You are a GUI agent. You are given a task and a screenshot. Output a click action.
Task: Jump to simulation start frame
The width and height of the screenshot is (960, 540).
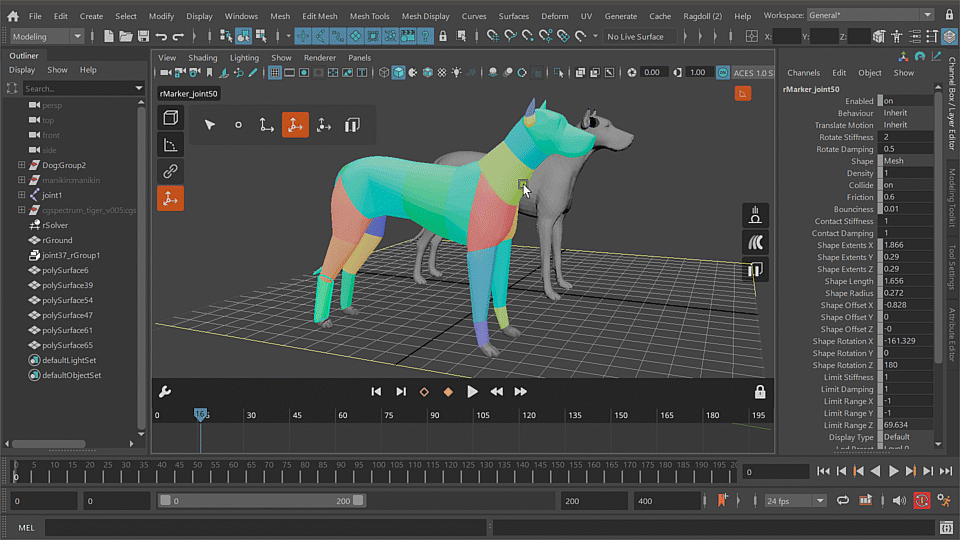[x=376, y=392]
